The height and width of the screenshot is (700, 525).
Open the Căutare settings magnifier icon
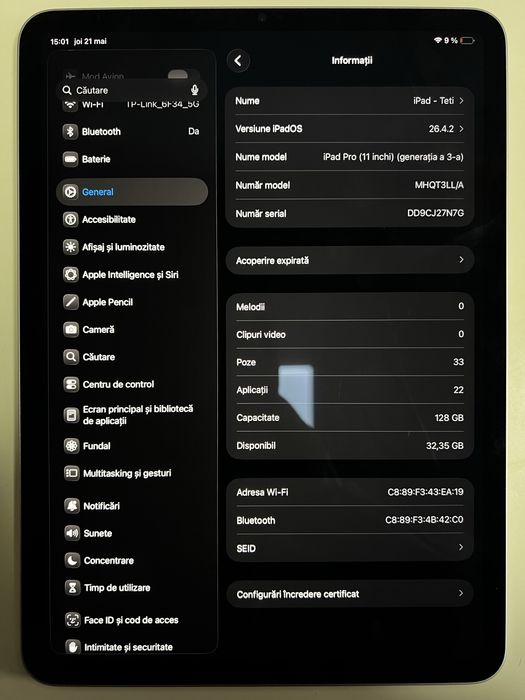click(71, 357)
